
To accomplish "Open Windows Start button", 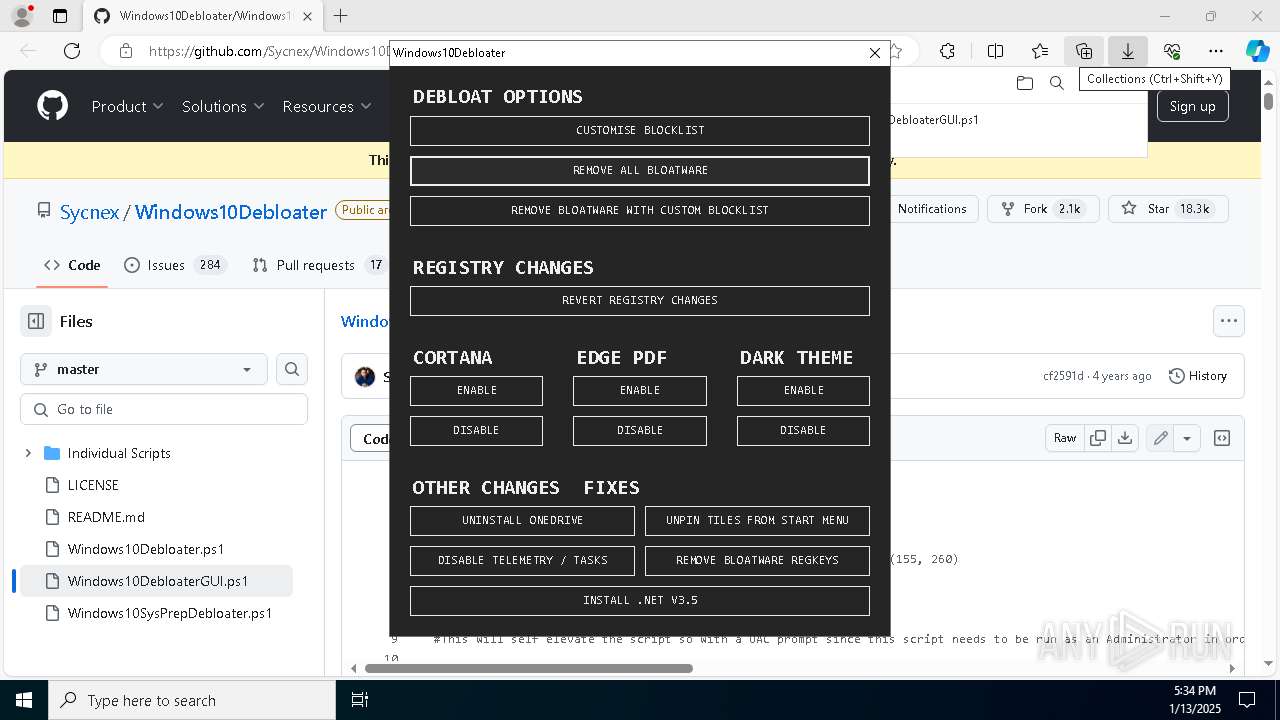I will 24,700.
